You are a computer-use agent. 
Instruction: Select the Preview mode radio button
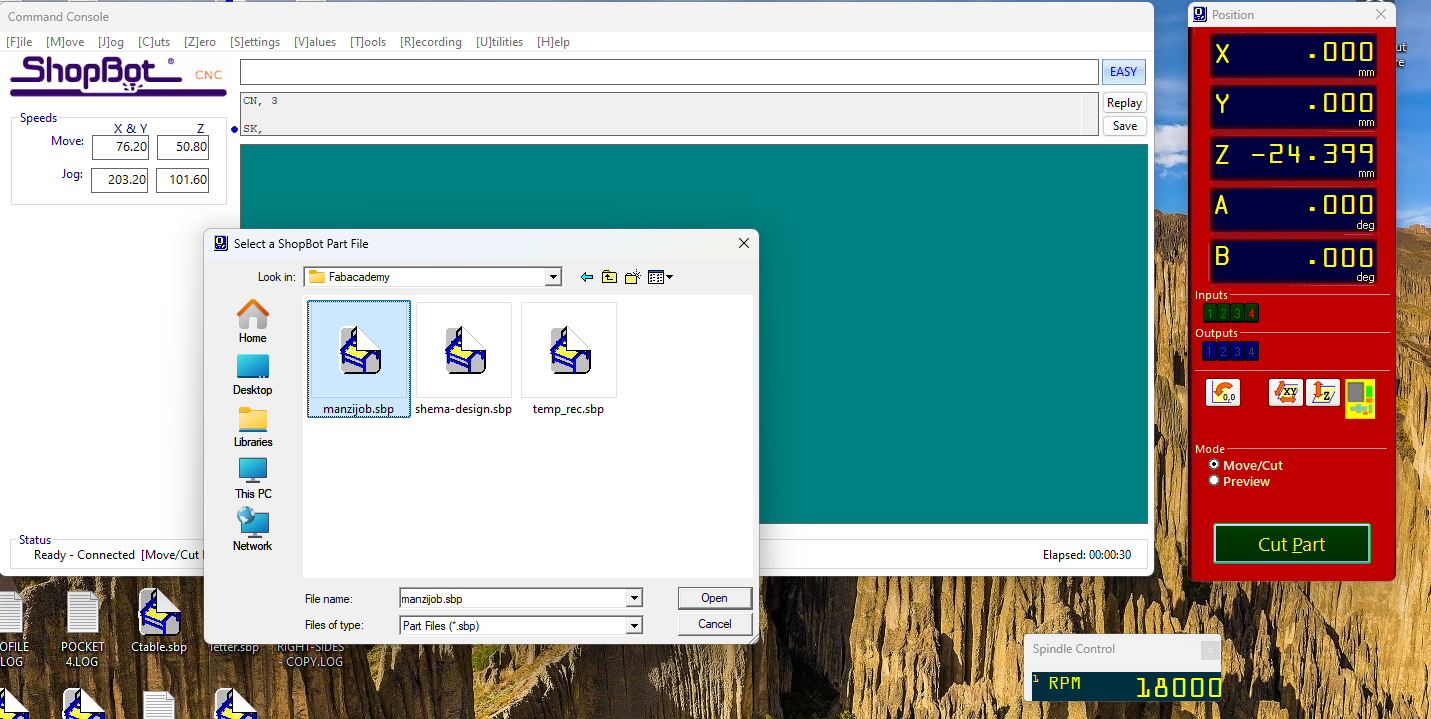(1214, 481)
